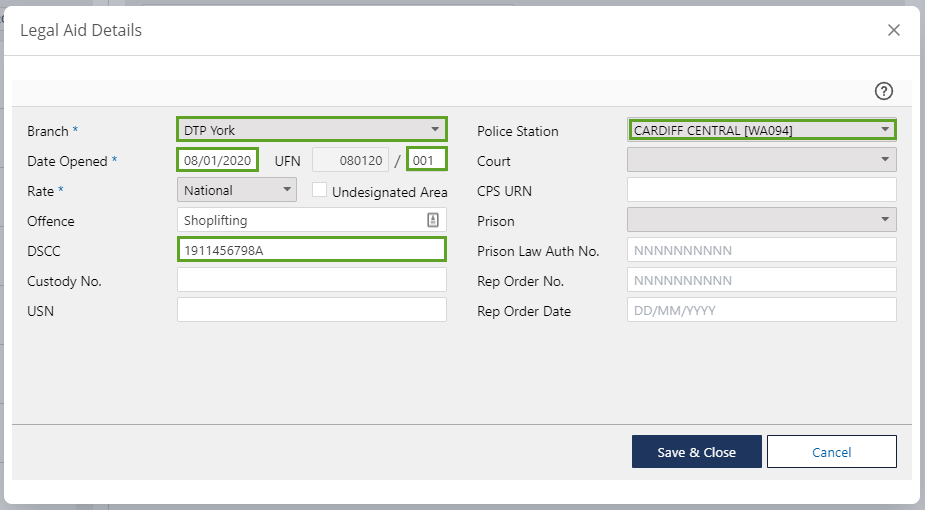The height and width of the screenshot is (510, 925).
Task: Click the Rep Order No. field
Action: pyautogui.click(x=761, y=281)
